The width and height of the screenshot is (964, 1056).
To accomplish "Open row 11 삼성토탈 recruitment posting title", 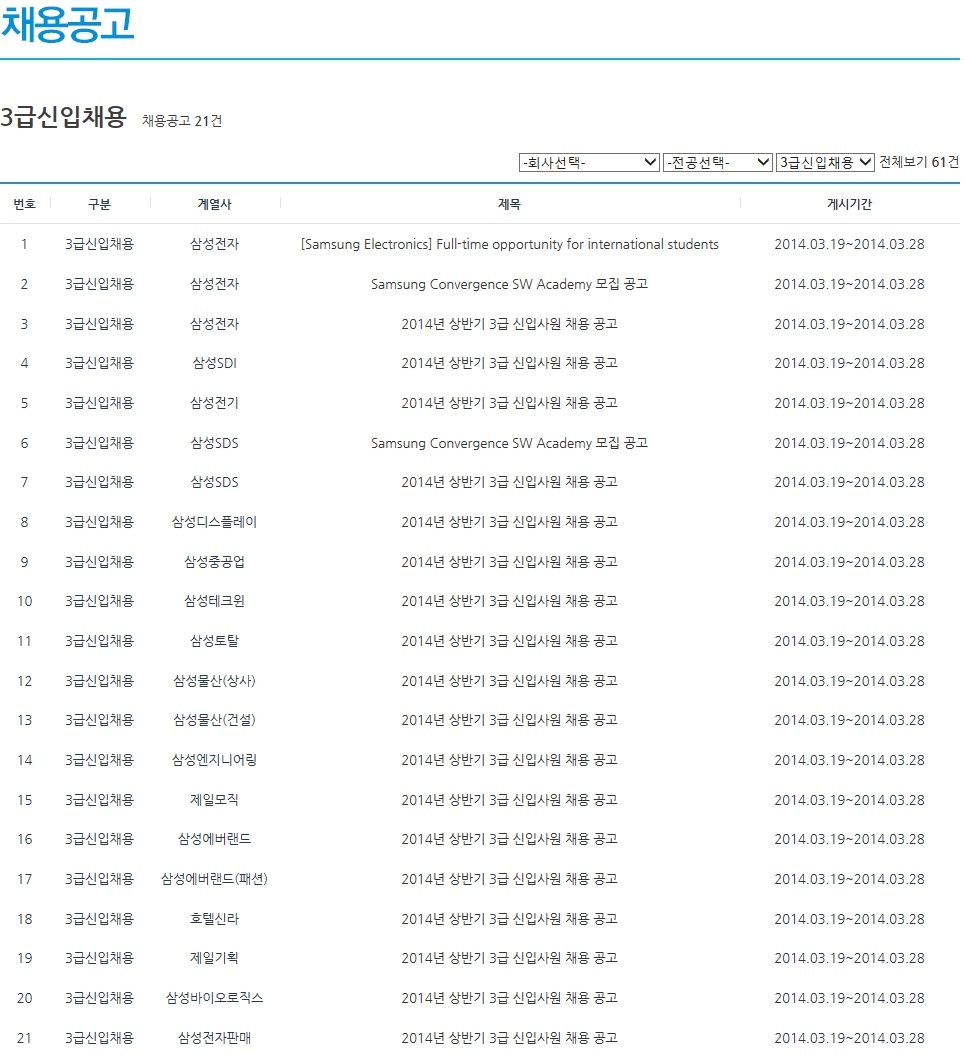I will tap(509, 641).
